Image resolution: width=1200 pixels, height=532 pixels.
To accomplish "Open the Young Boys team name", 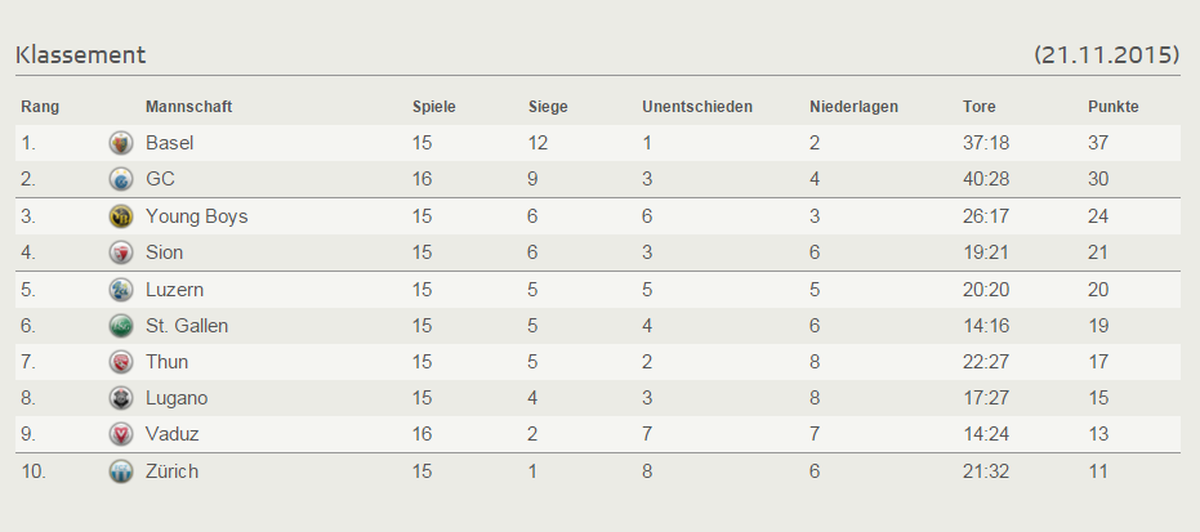I will (196, 216).
